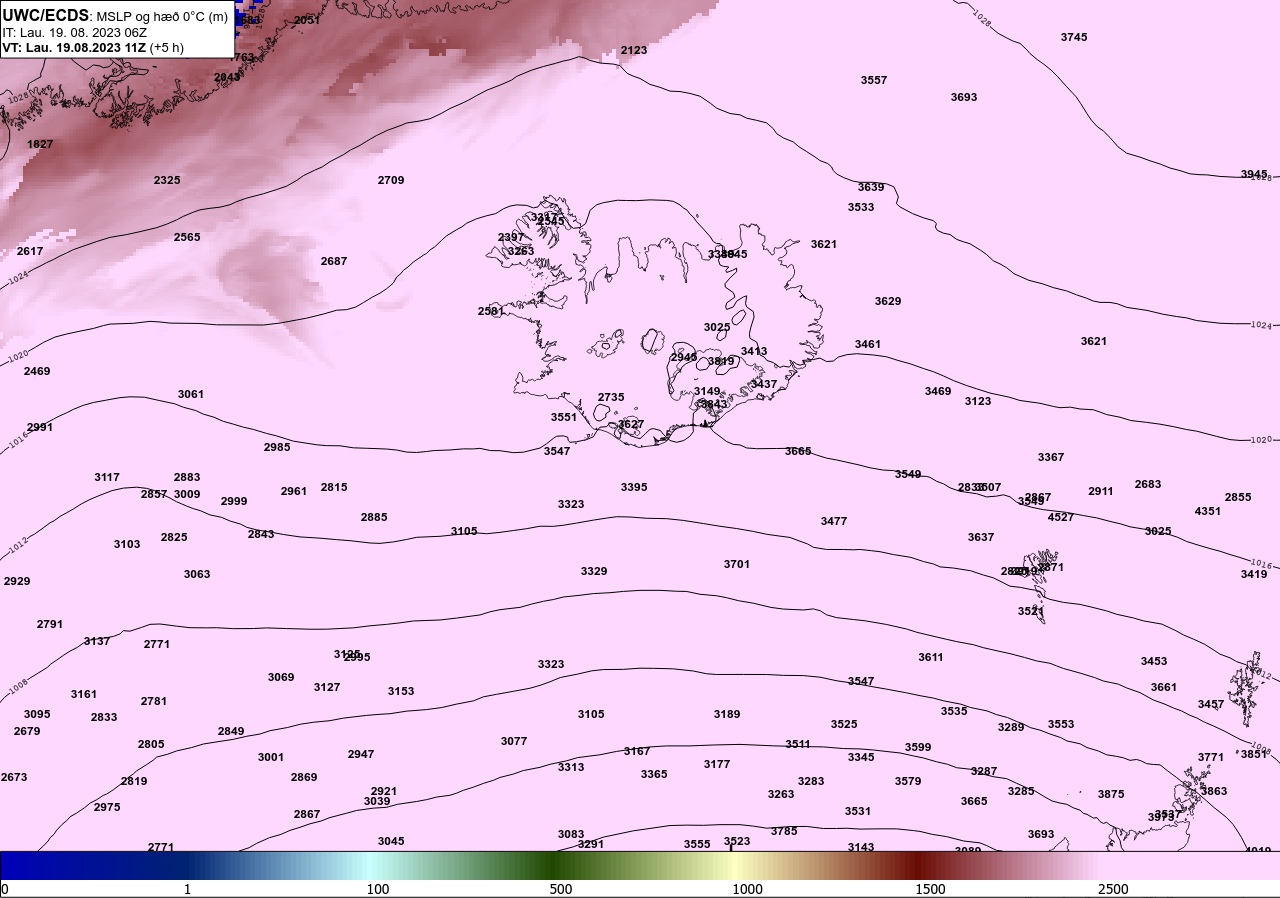Click the map value 3469
This screenshot has height=898, width=1280.
[938, 391]
